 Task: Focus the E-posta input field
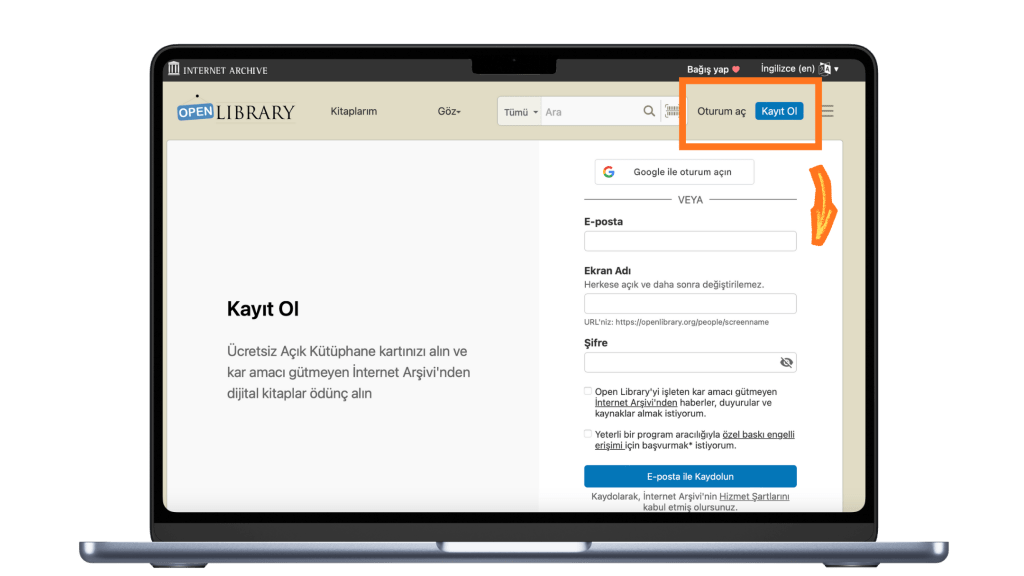690,241
